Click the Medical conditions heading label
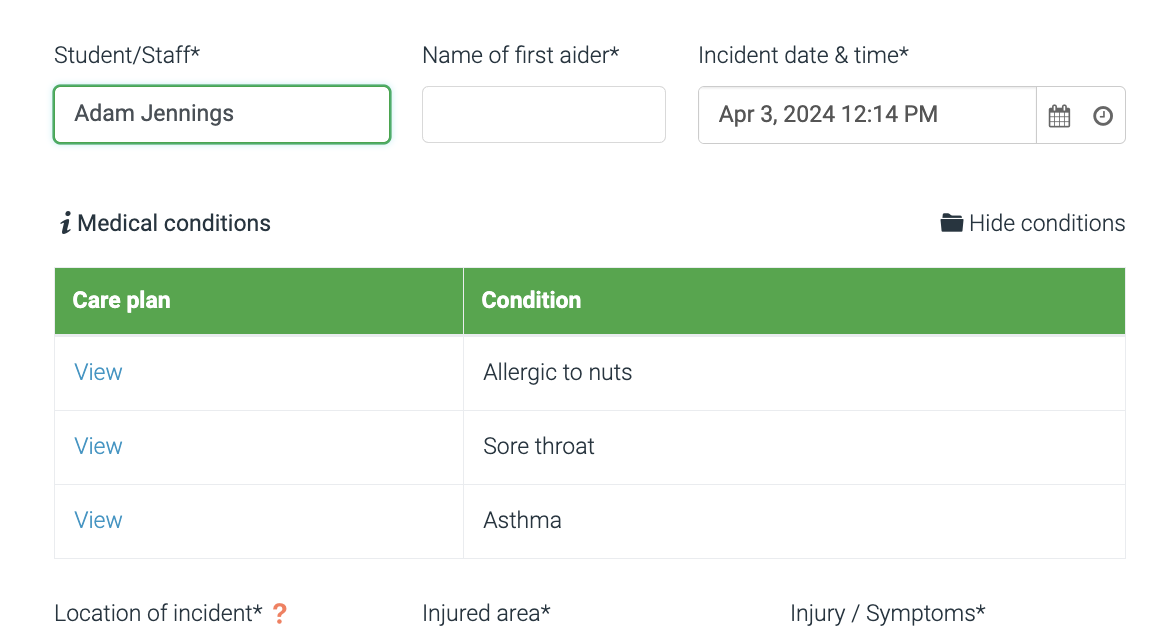This screenshot has width=1162, height=632. coord(175,222)
